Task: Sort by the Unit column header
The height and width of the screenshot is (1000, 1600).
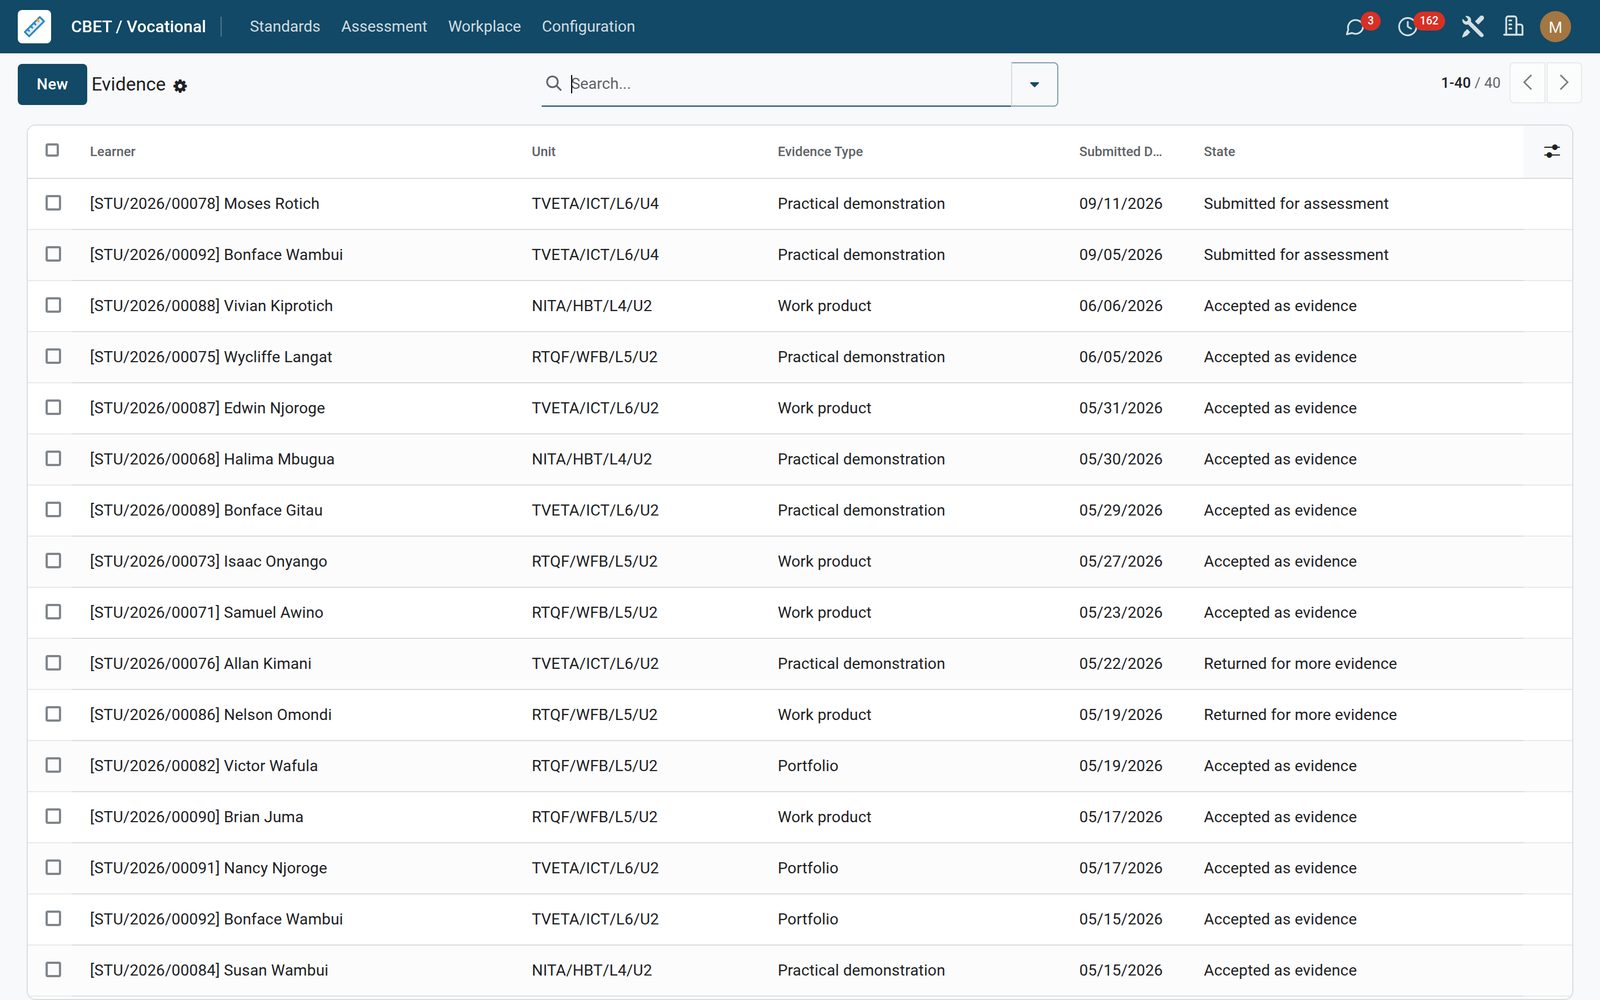Action: pyautogui.click(x=543, y=151)
